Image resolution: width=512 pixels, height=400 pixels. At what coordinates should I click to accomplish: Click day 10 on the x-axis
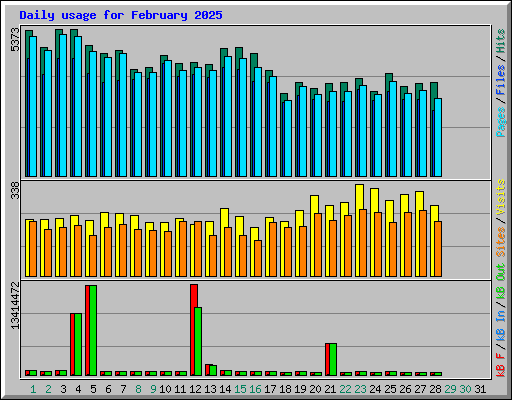(x=165, y=389)
